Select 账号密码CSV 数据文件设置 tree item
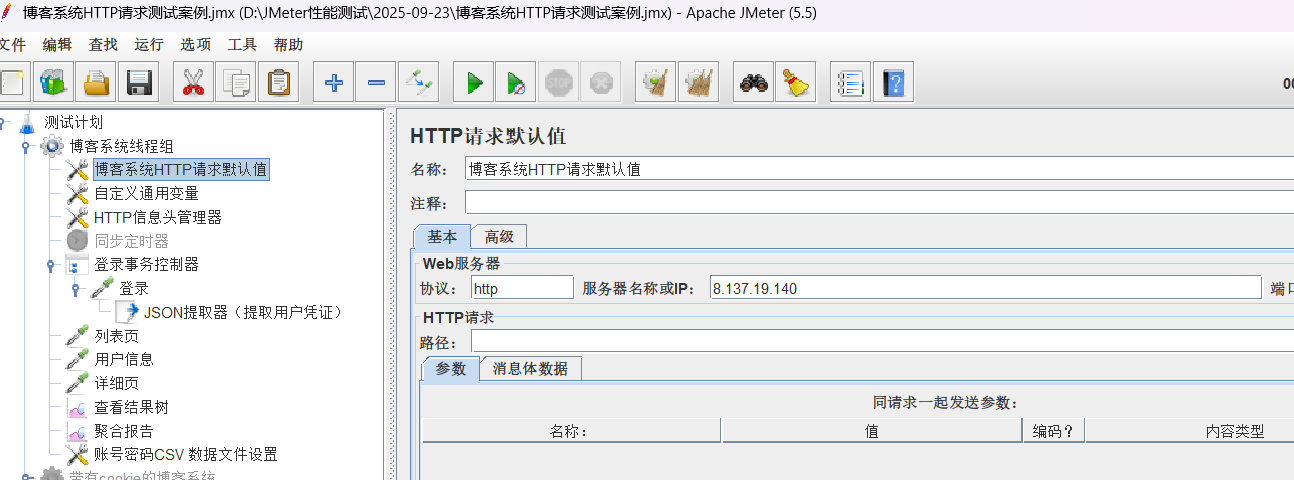 click(x=185, y=454)
